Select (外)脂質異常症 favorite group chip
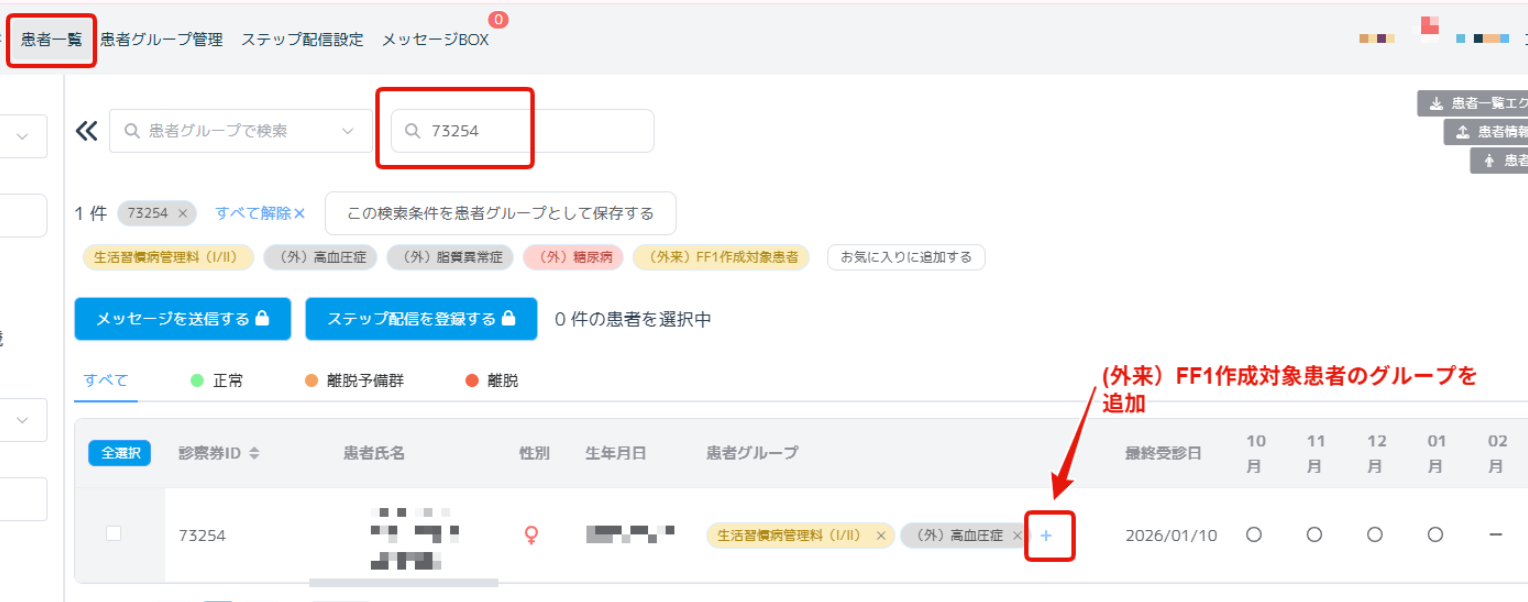The width and height of the screenshot is (1528, 602). tap(450, 257)
